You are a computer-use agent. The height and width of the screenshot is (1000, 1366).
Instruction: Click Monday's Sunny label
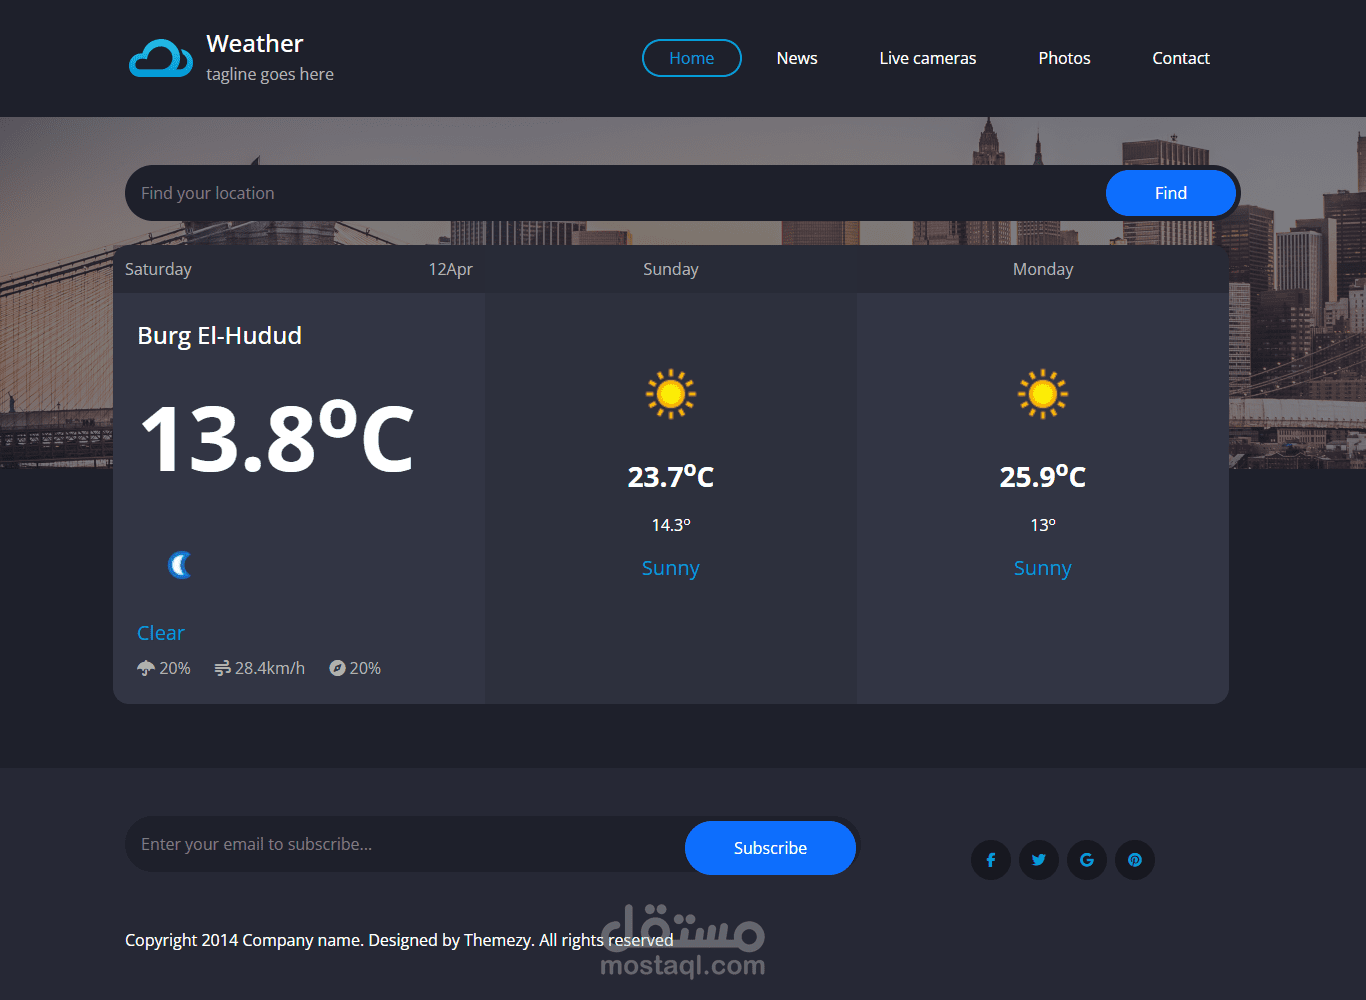tap(1043, 568)
